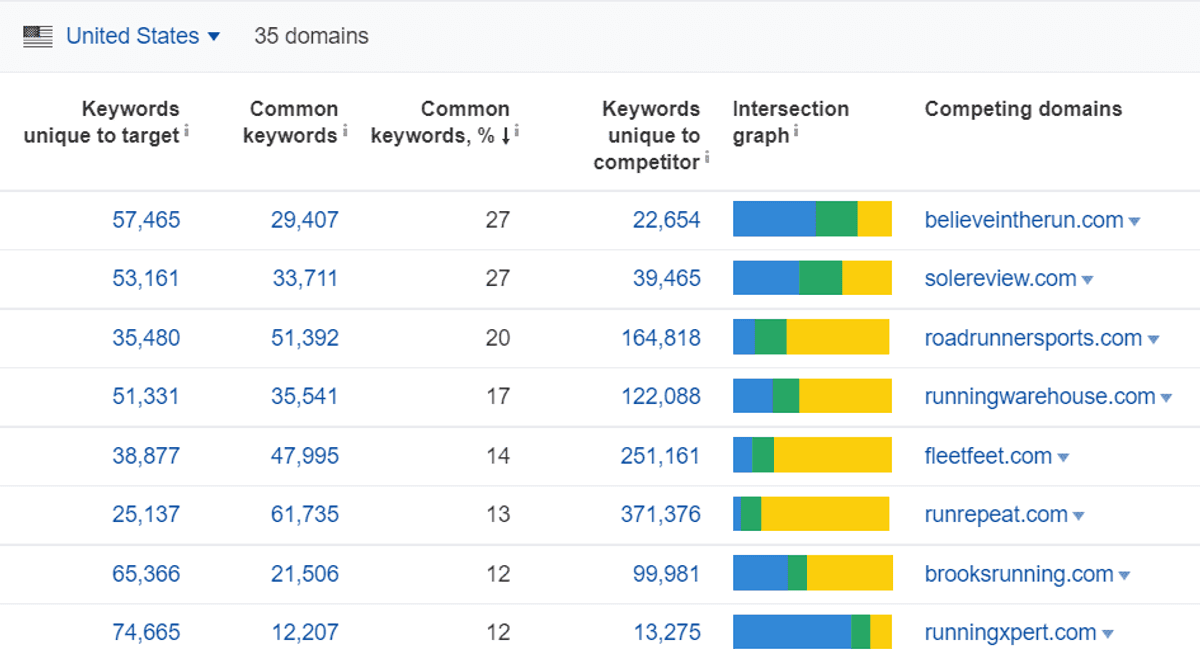
Task: Click info icon beside Common keywords, % header
Action: [x=517, y=130]
